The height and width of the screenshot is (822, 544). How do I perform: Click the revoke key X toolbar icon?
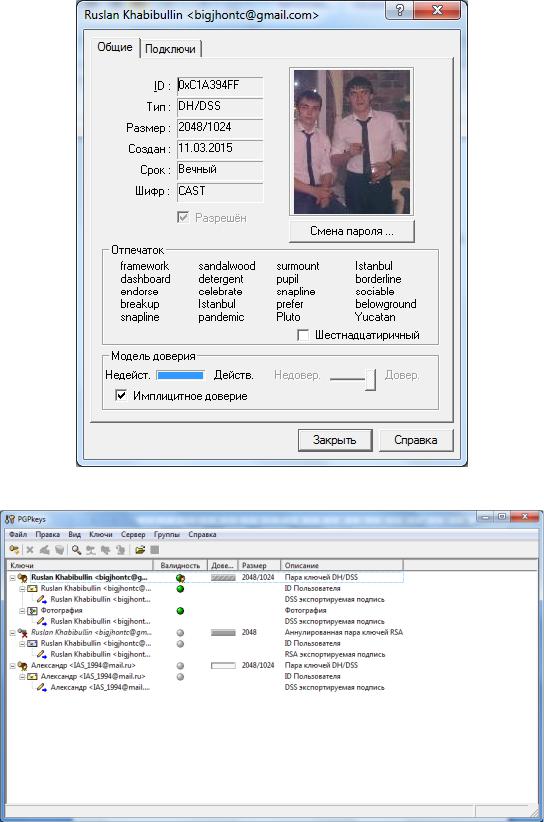click(30, 550)
